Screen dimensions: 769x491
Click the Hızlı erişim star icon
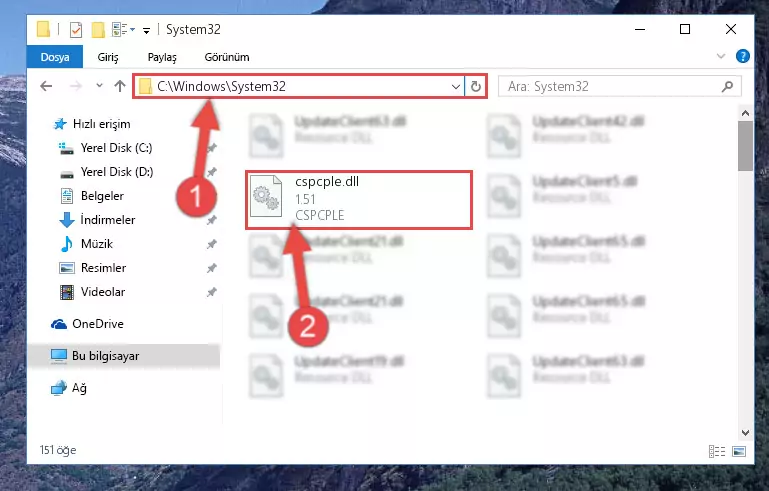click(x=60, y=124)
